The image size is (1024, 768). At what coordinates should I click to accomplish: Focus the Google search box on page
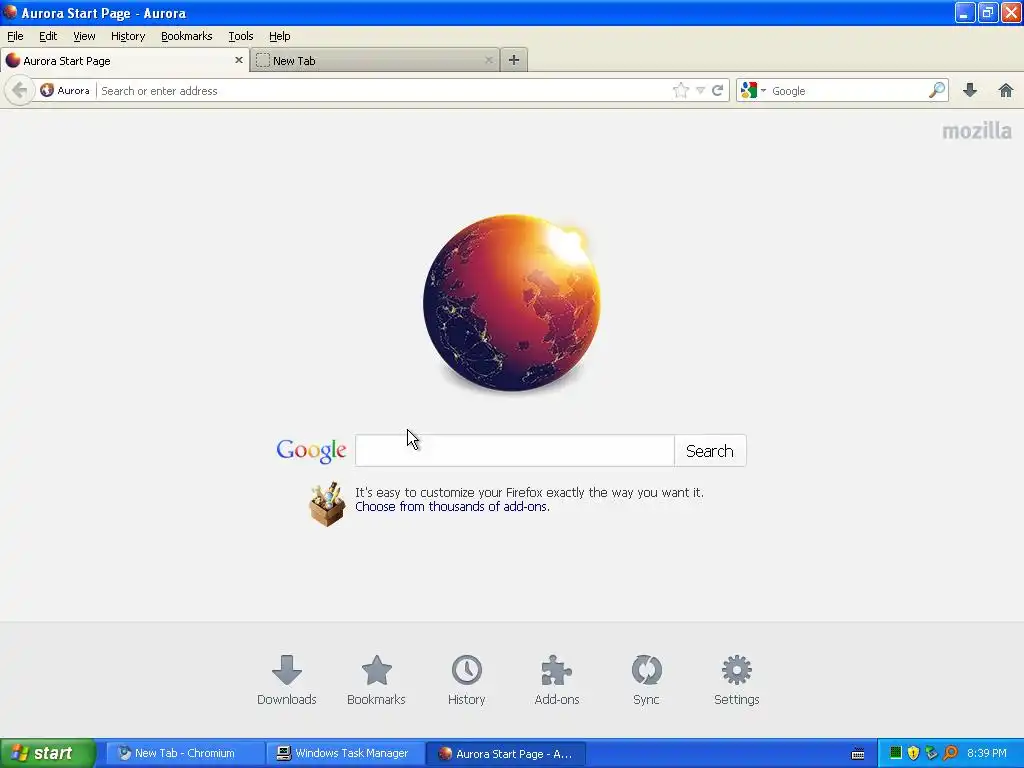click(515, 451)
